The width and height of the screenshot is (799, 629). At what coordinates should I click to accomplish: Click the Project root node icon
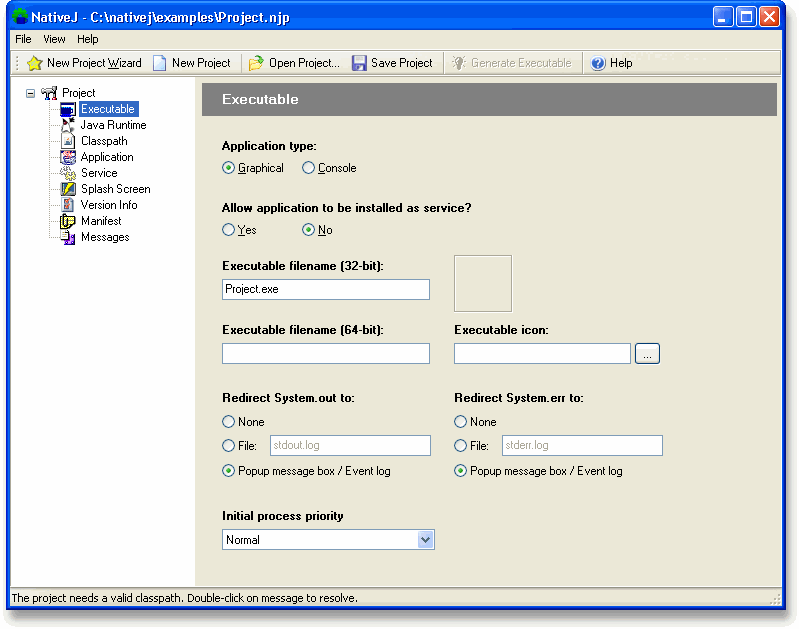(x=49, y=93)
